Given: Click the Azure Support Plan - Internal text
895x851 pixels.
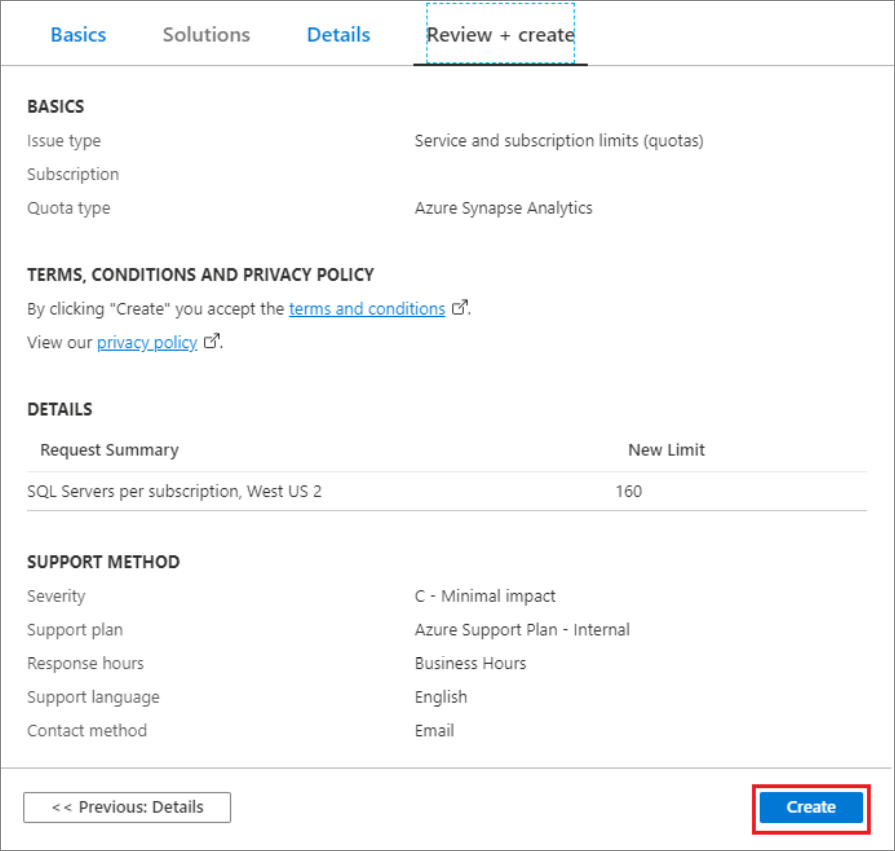Looking at the screenshot, I should point(523,629).
